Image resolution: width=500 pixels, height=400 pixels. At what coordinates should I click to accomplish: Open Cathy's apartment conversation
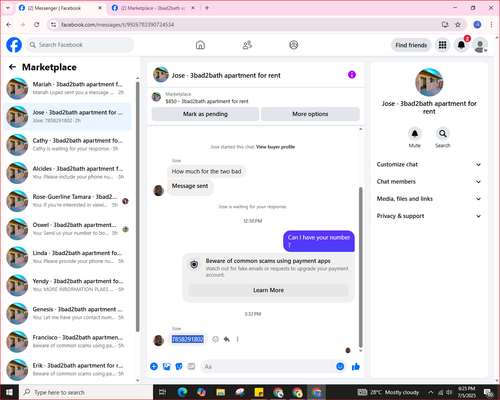coord(67,145)
